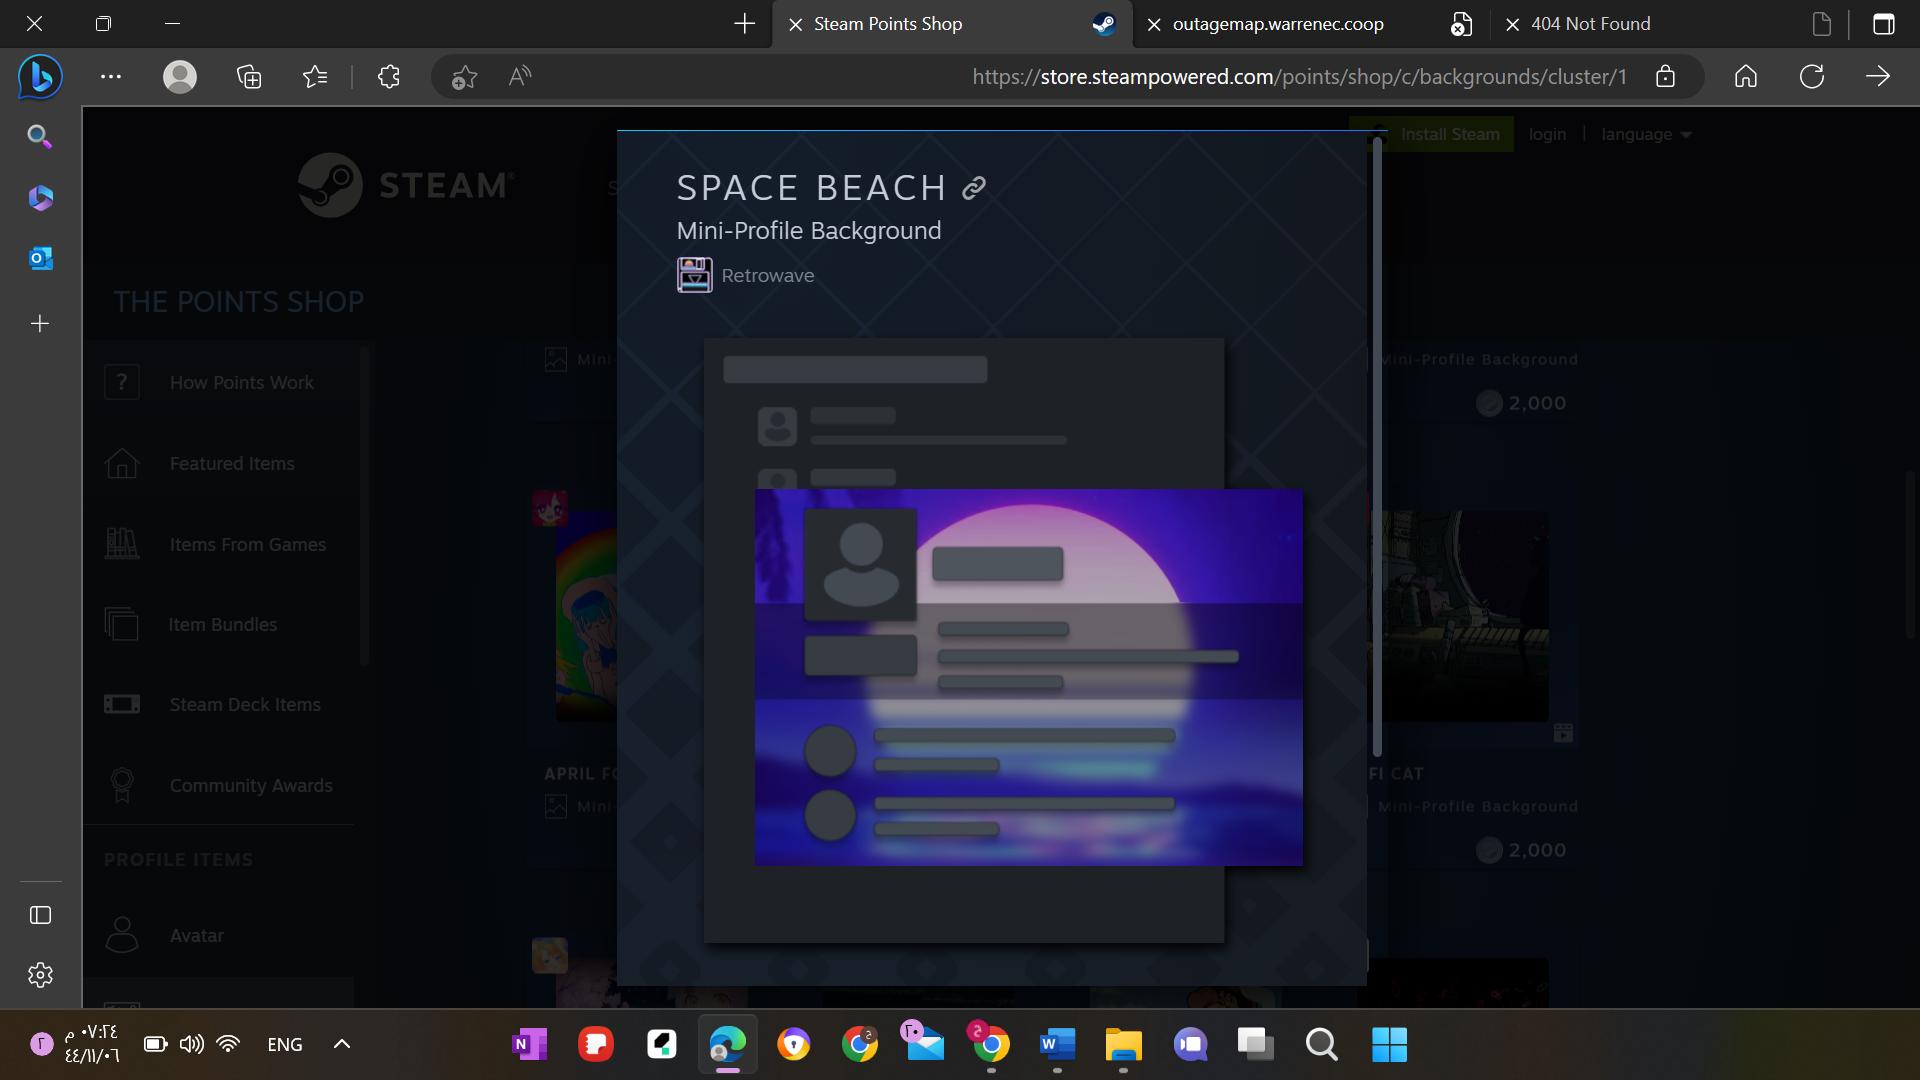Open sidebar search icon
This screenshot has width=1920, height=1080.
tap(40, 136)
